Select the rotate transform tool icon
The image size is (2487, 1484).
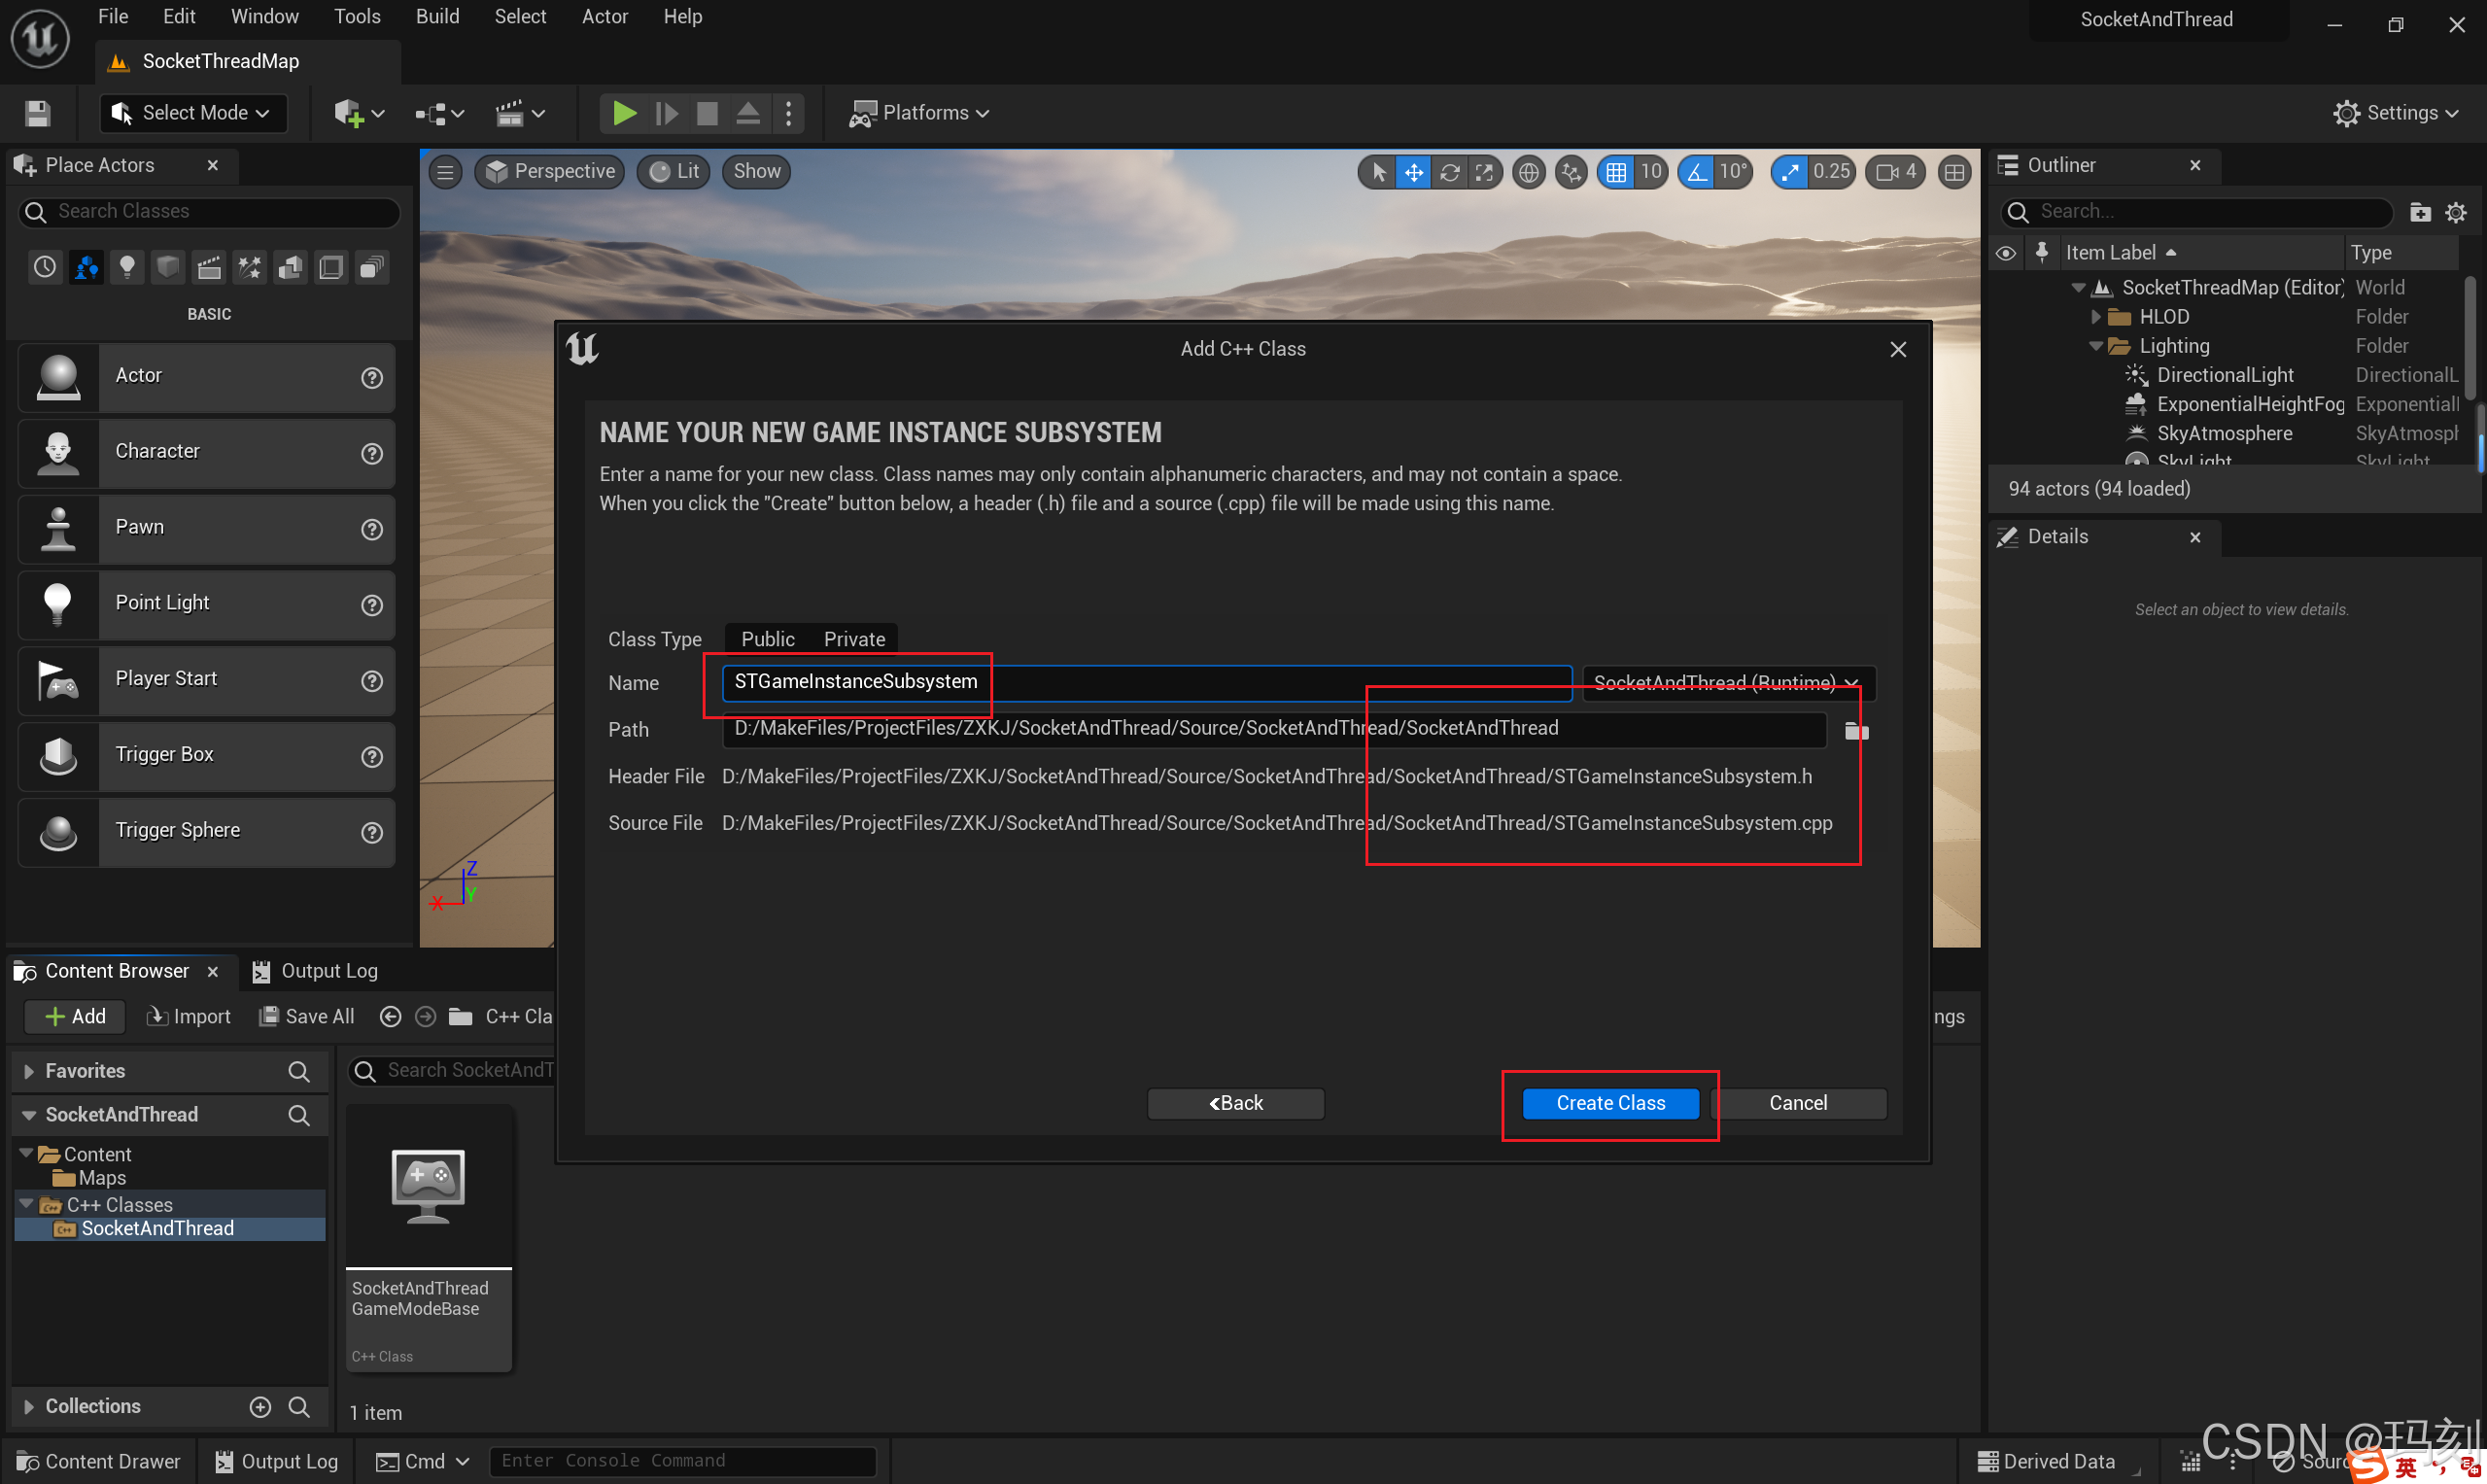[1448, 172]
